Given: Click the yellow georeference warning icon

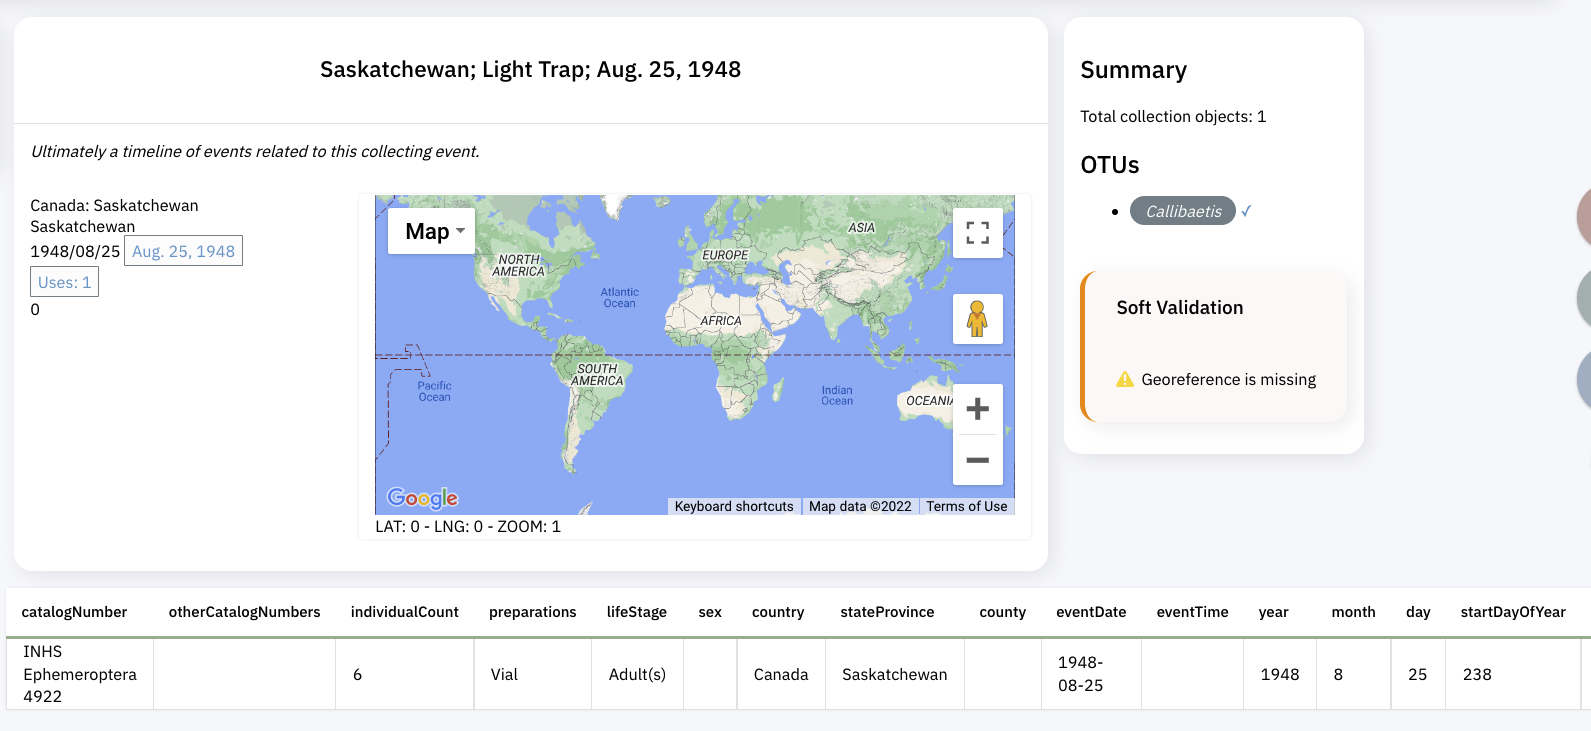Looking at the screenshot, I should [x=1125, y=379].
